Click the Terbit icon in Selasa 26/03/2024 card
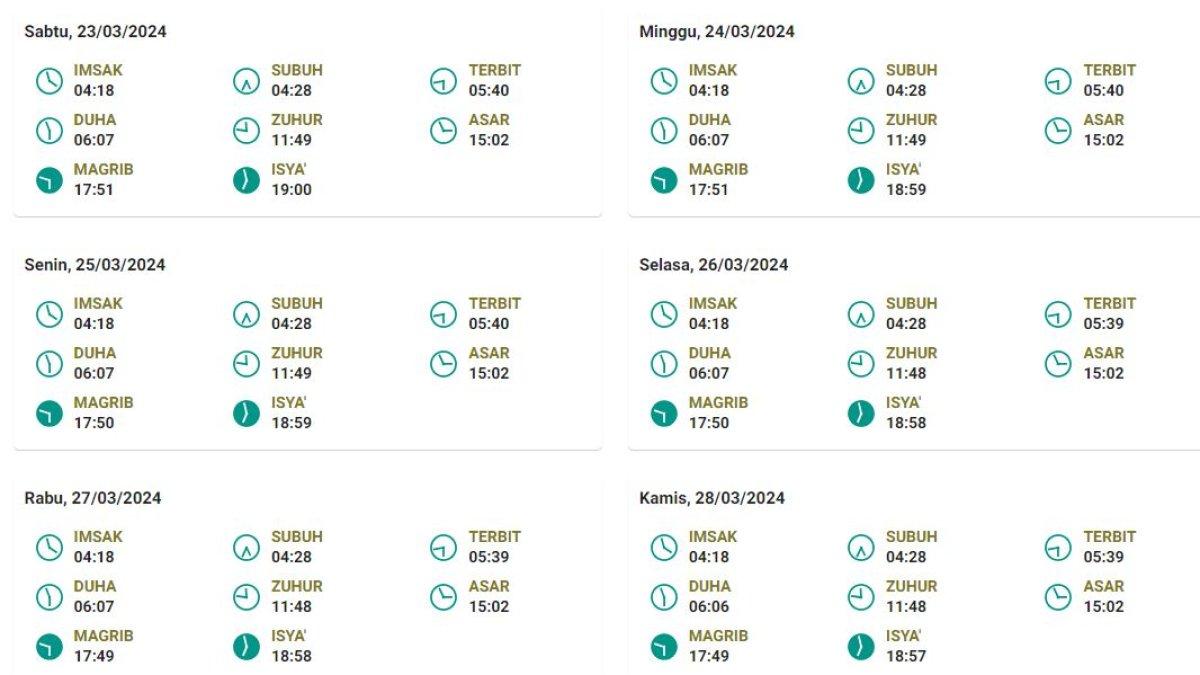1200x675 pixels. point(1058,314)
